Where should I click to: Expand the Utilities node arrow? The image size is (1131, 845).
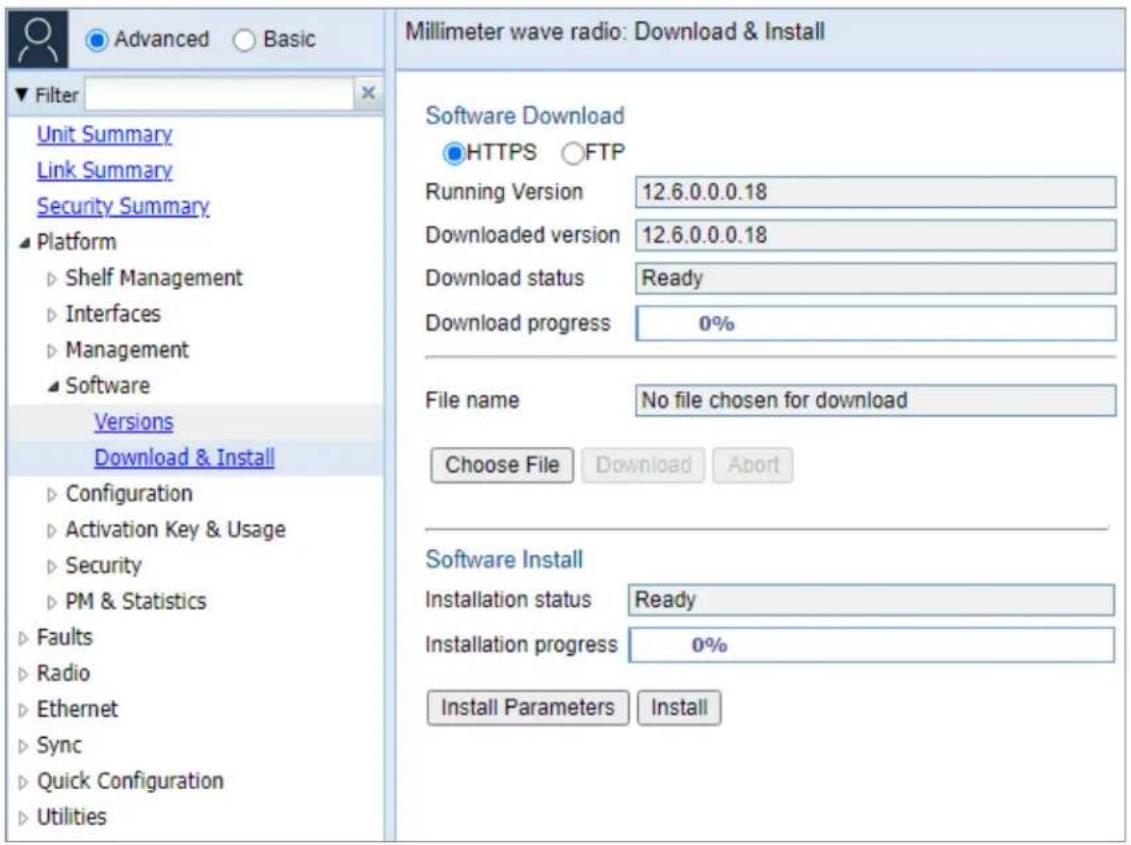click(x=23, y=818)
